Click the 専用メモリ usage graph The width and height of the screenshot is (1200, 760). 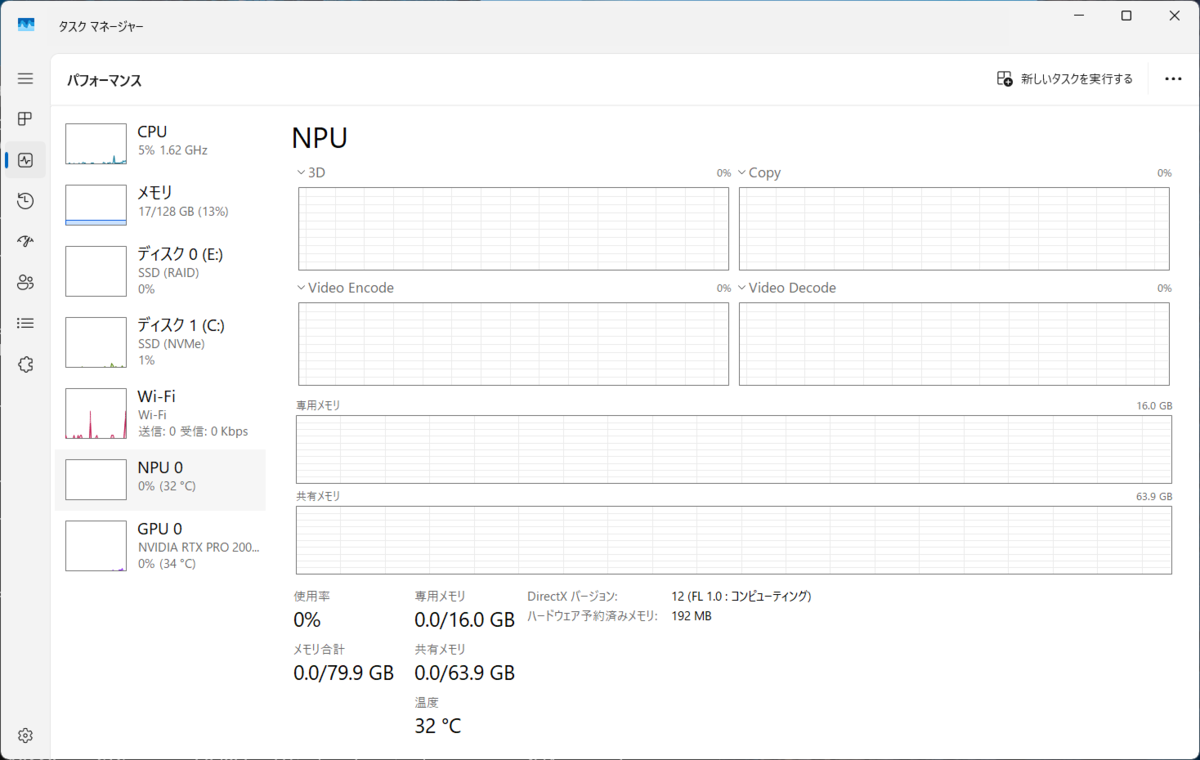click(733, 449)
